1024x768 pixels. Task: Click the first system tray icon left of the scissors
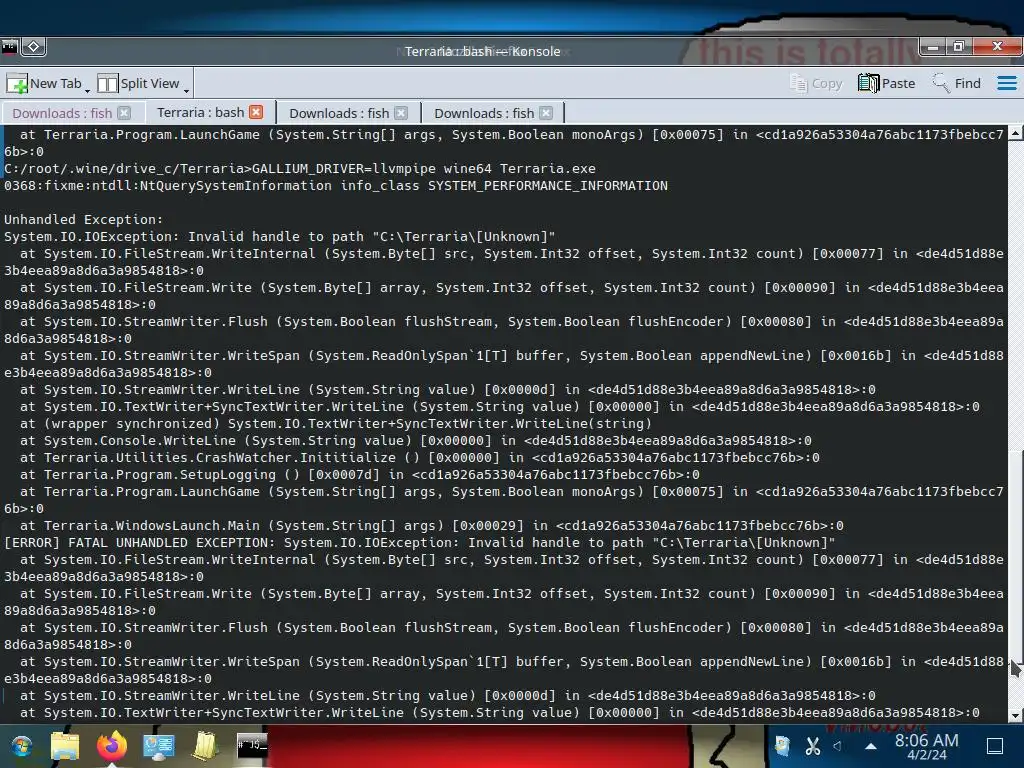coord(782,745)
